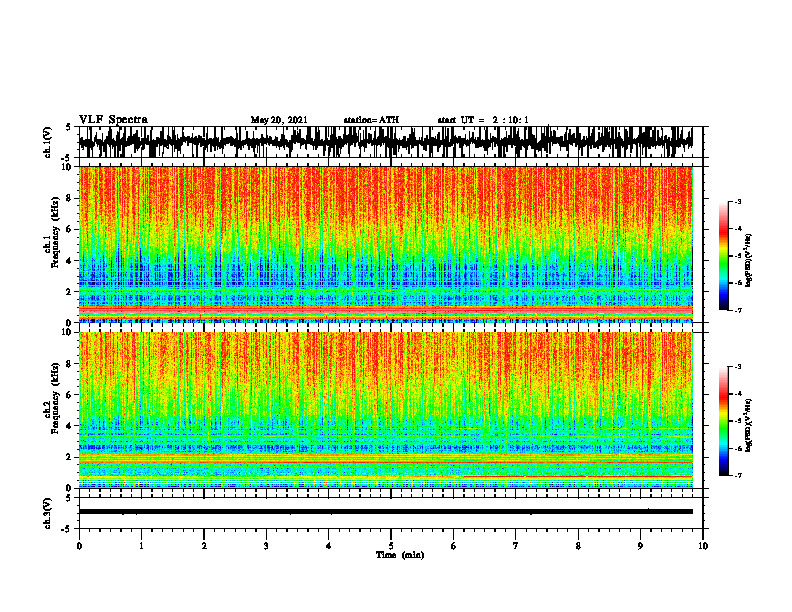Click the ch.2 frequency tick "2"
The height and width of the screenshot is (612, 792).
[69, 457]
